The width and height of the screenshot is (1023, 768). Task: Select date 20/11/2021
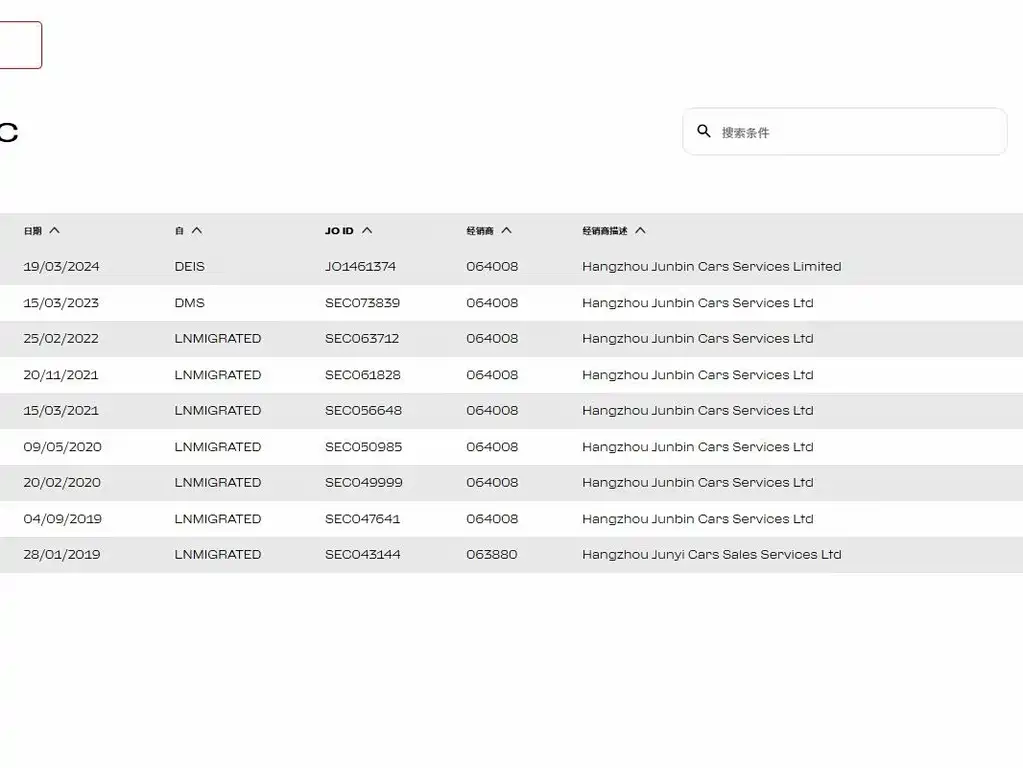[61, 375]
